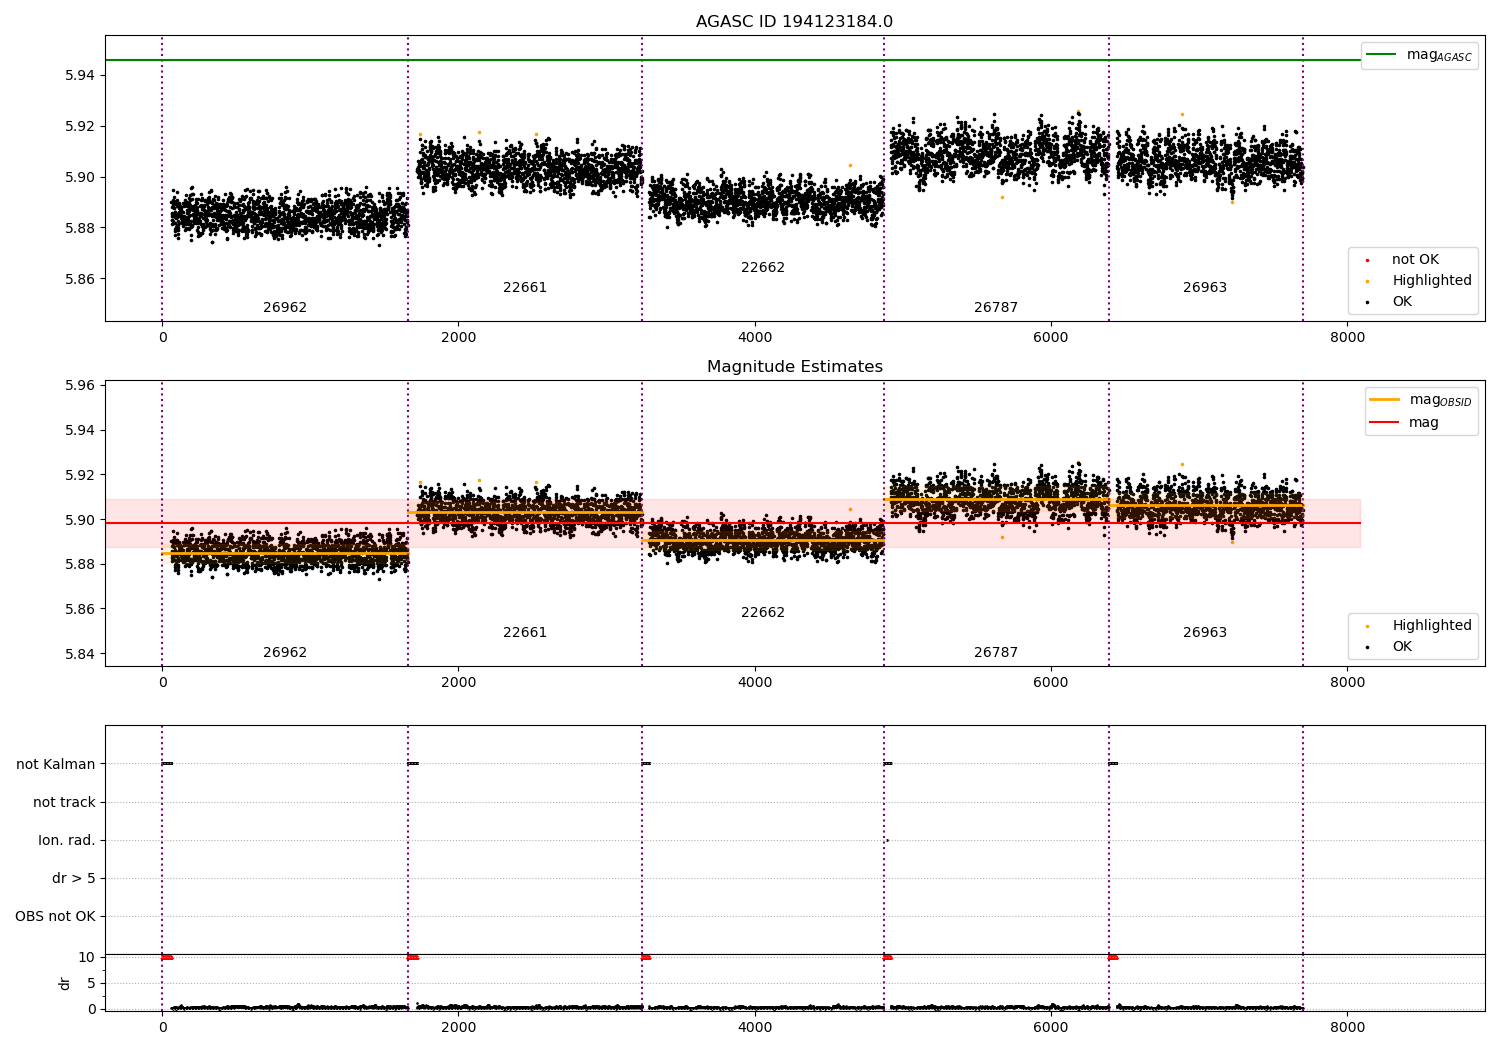1500x1050 pixels.
Task: Click the 5.96 tick in Magnitude Estimates plot
Action: point(80,385)
